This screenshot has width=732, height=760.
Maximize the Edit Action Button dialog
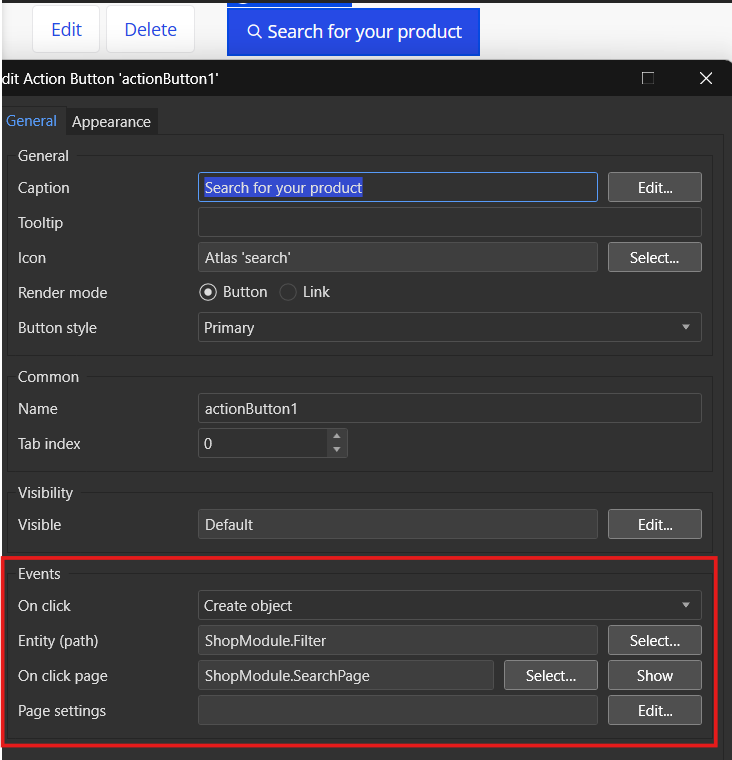tap(648, 78)
